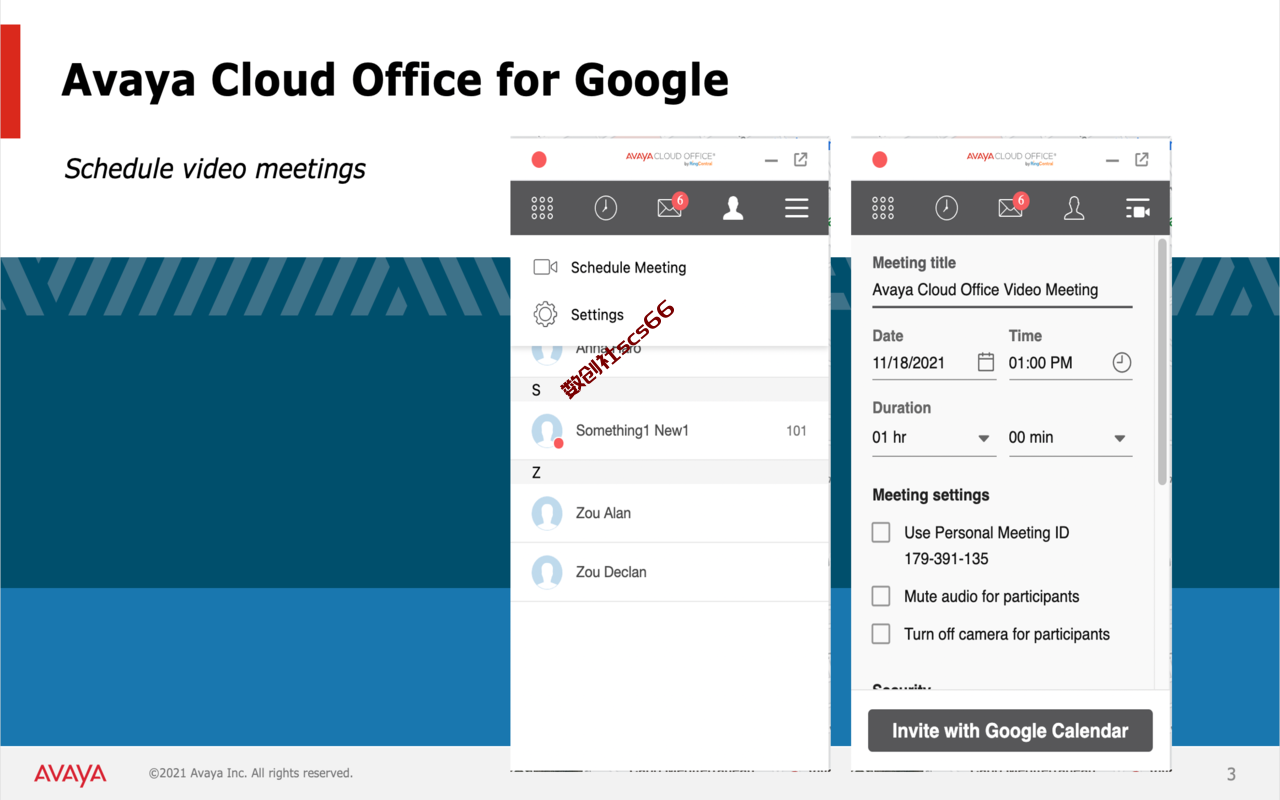Open dial pad icon in right panel

pyautogui.click(x=883, y=208)
